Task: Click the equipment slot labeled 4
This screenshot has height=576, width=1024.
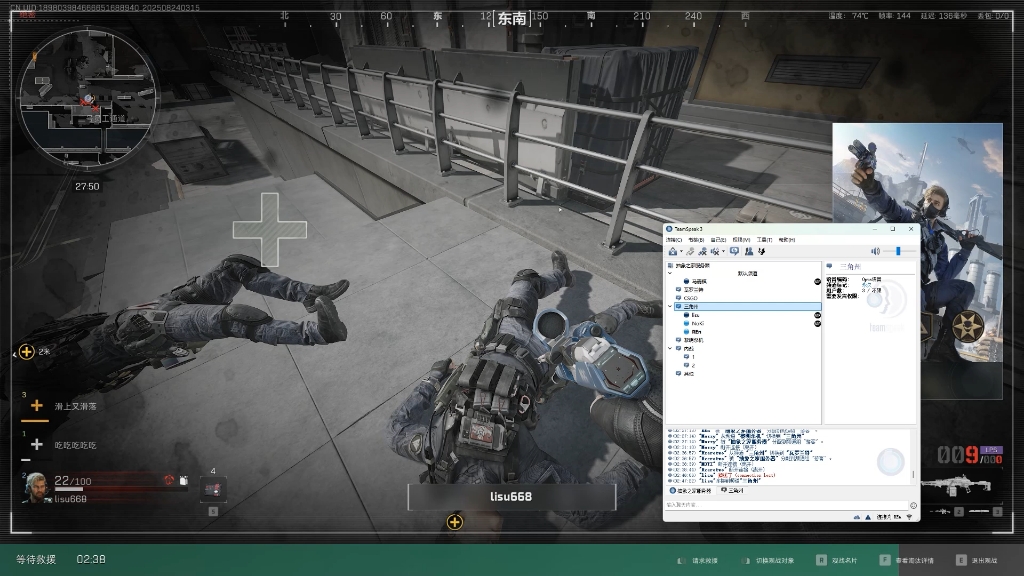Action: [213, 488]
